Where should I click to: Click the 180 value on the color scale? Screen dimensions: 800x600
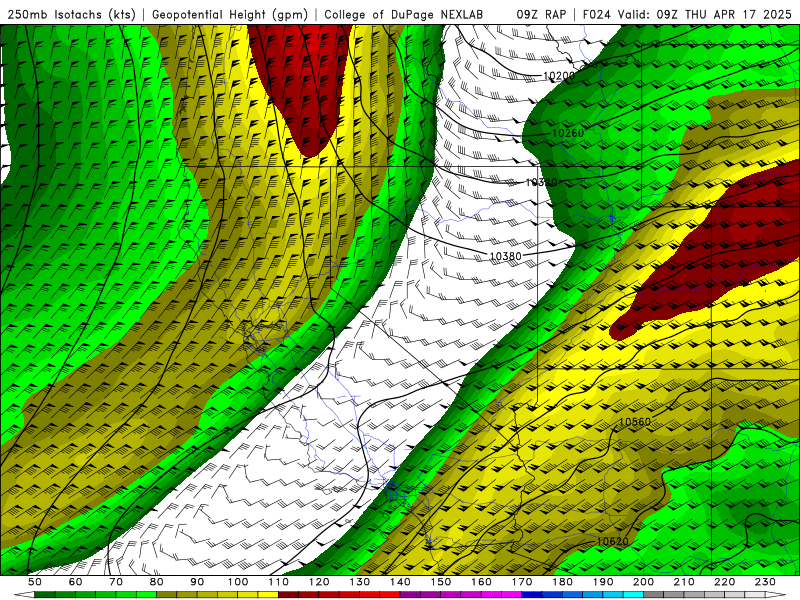click(562, 582)
